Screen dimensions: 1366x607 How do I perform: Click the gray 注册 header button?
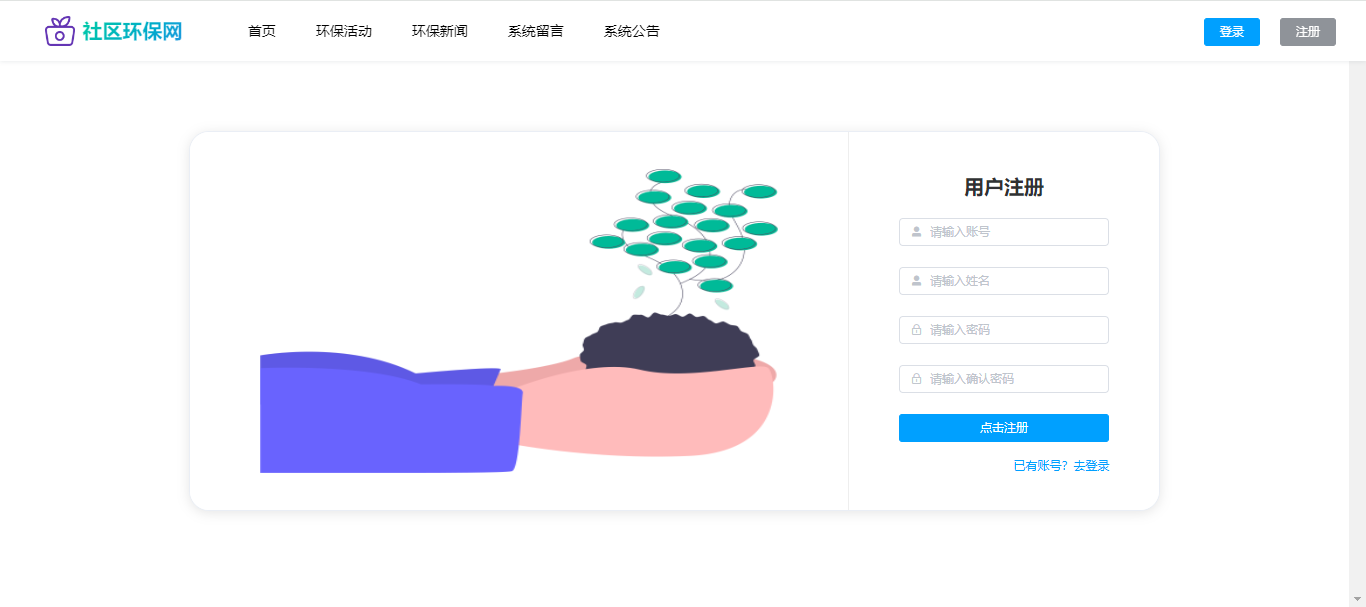pos(1308,32)
